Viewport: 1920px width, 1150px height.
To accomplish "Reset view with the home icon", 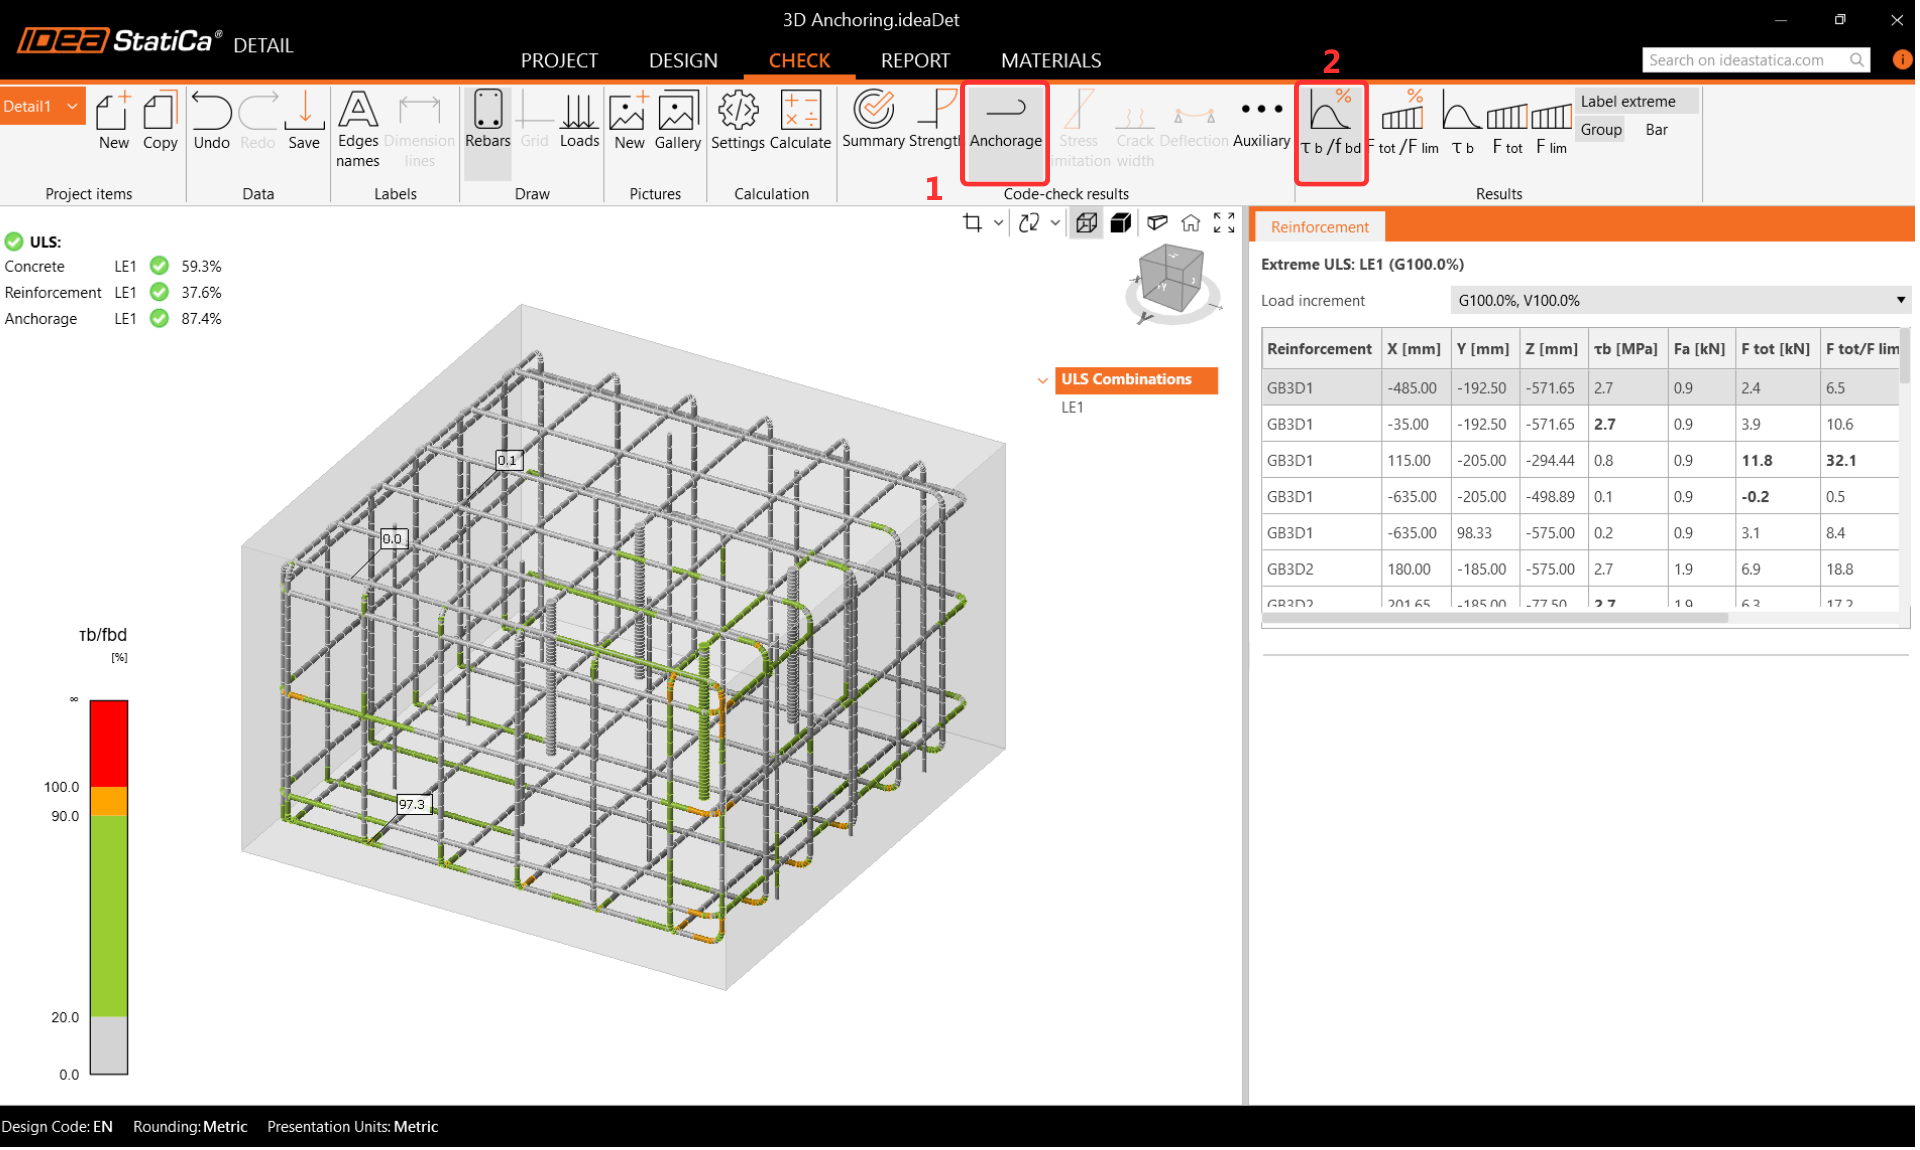I will click(1190, 223).
